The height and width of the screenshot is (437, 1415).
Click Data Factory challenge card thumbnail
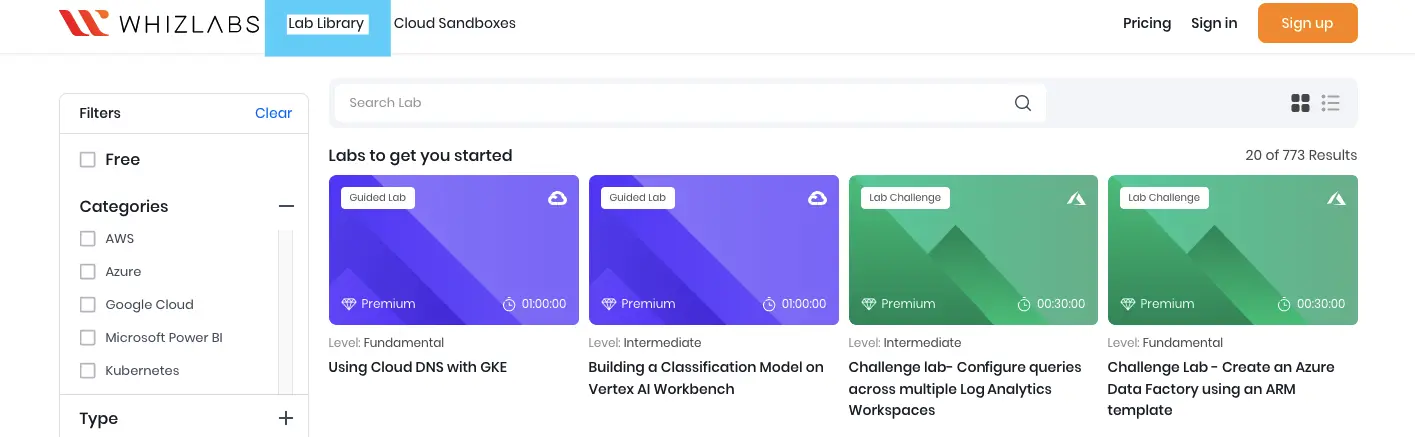[x=1233, y=250]
